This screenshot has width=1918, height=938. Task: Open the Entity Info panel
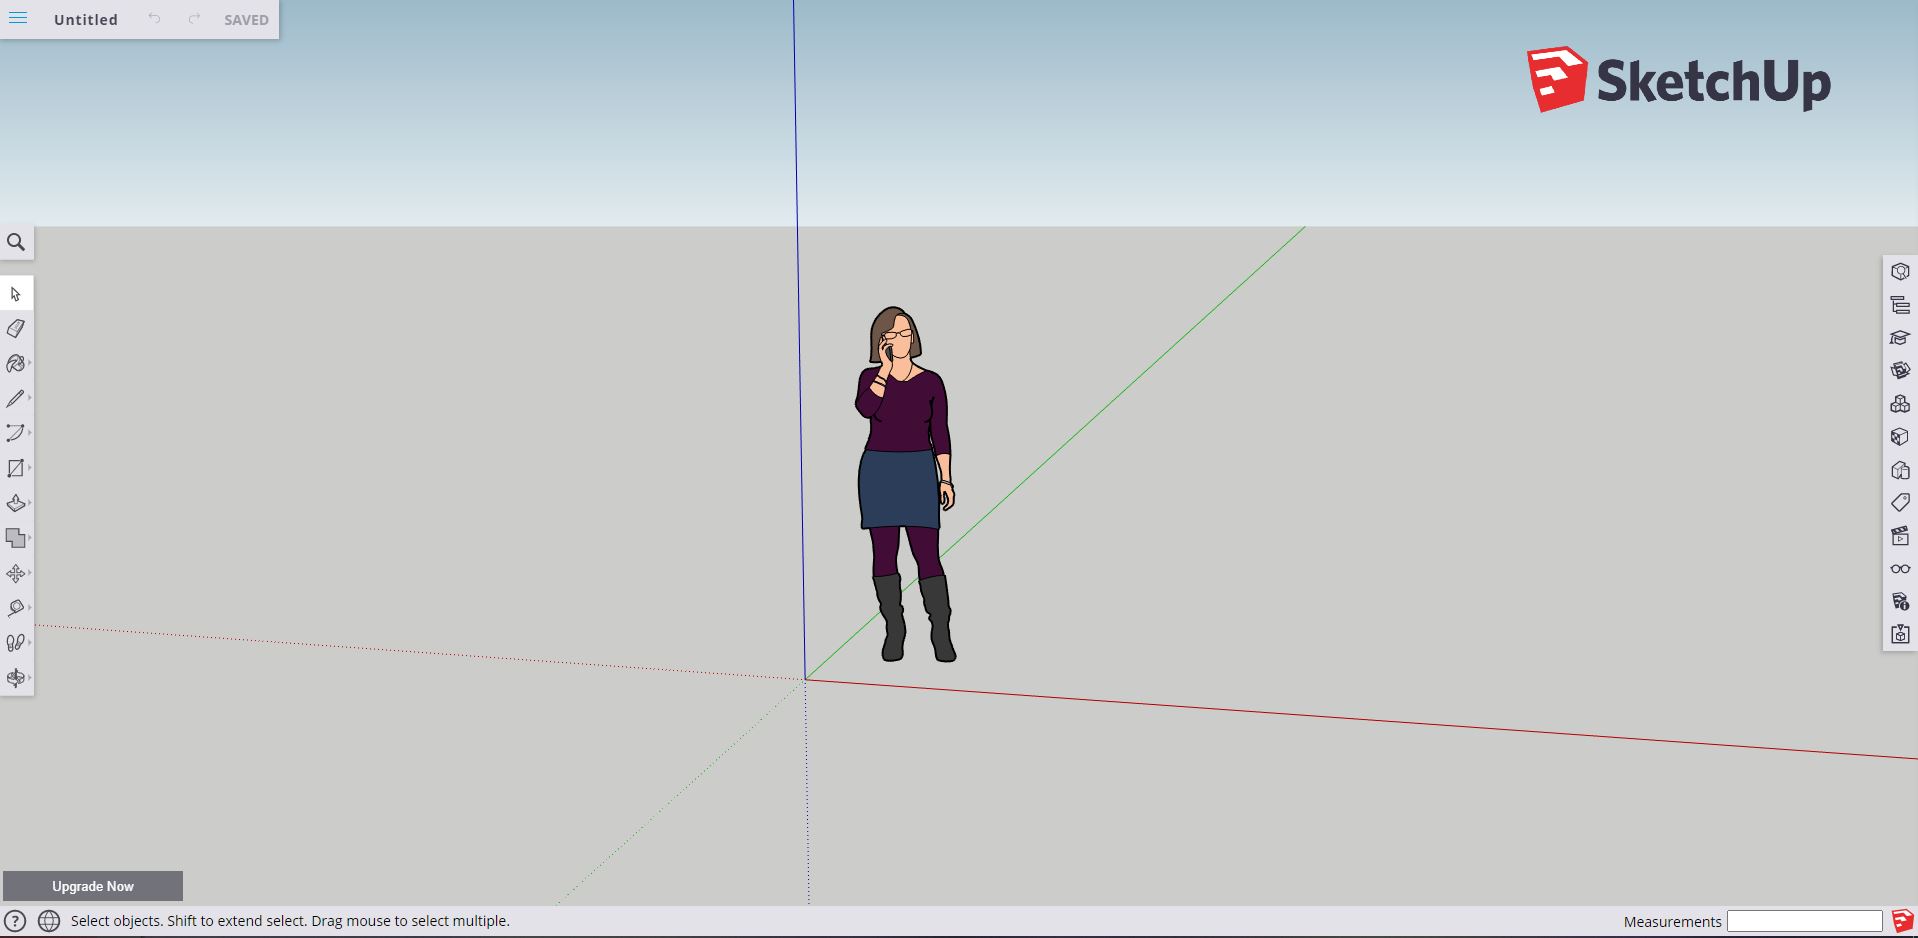1900,272
